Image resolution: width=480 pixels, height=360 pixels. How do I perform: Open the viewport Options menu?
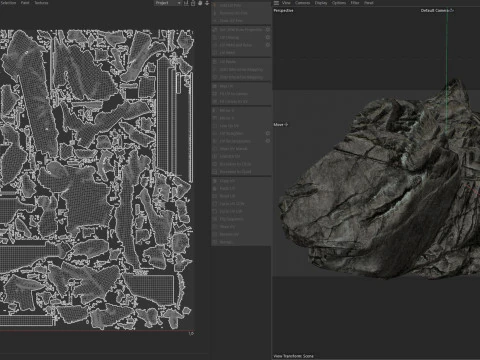[339, 3]
